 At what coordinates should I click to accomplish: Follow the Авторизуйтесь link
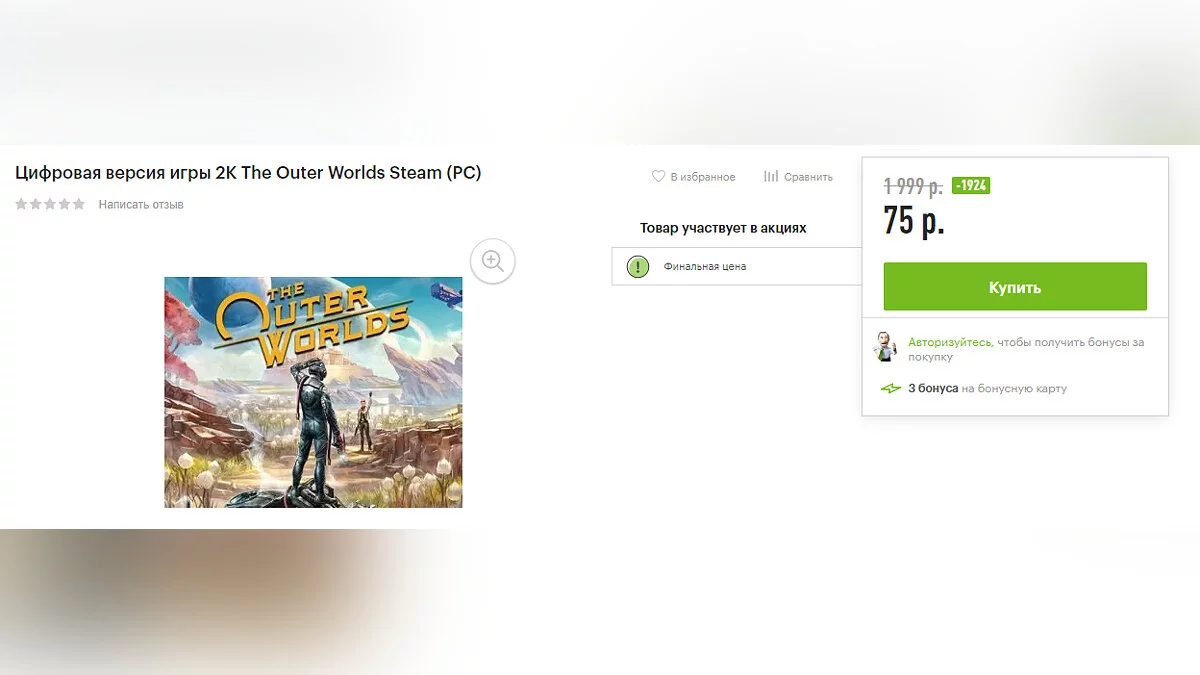949,342
